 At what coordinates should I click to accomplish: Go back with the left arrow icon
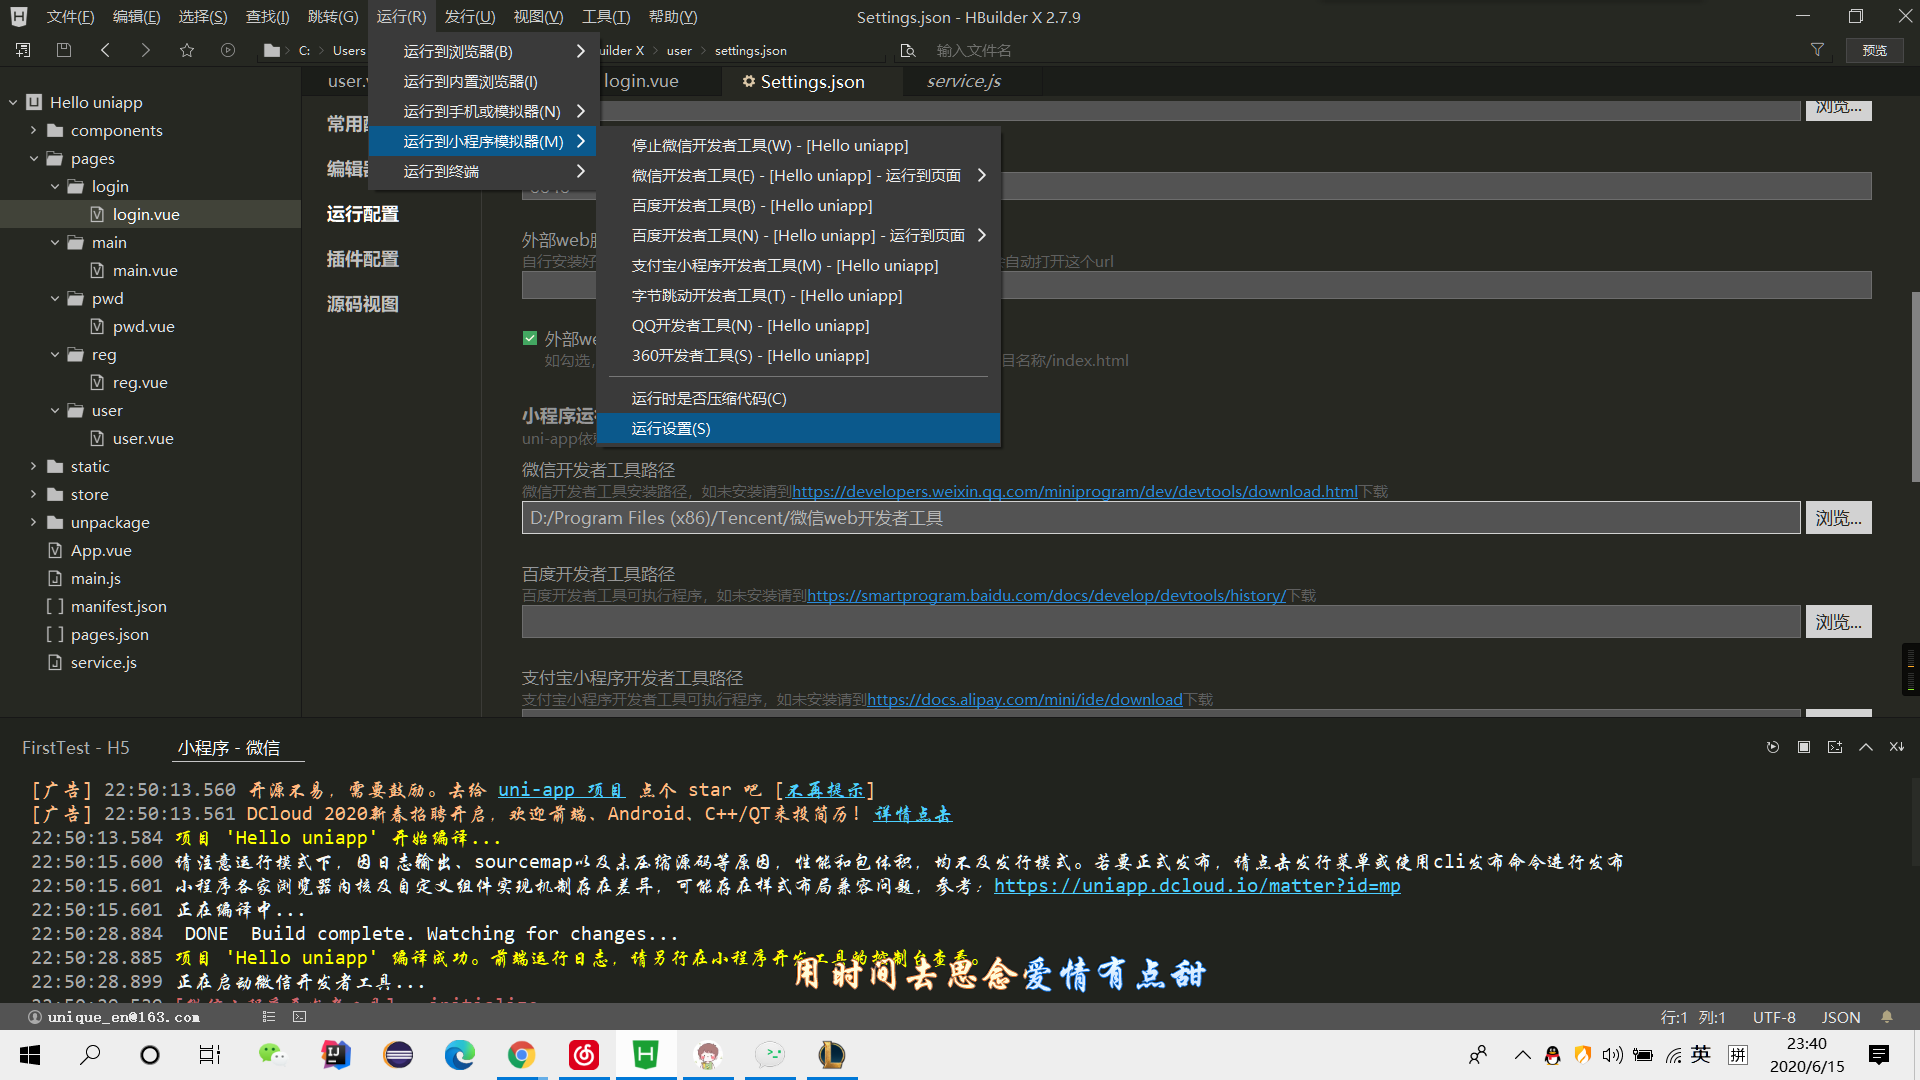105,50
